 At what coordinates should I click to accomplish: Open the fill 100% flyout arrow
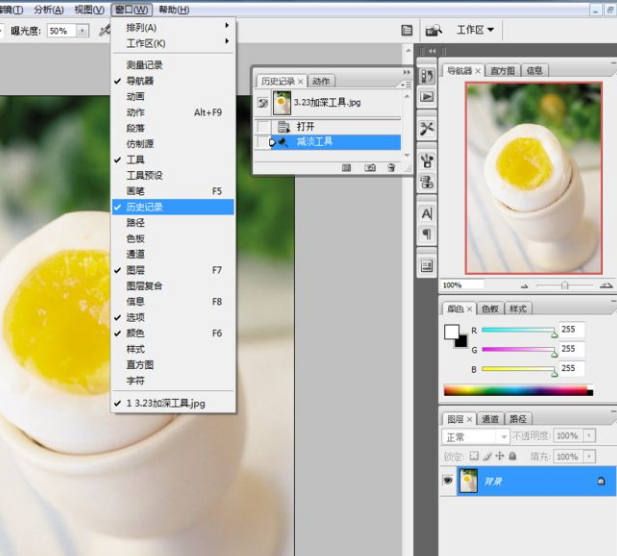click(x=589, y=456)
